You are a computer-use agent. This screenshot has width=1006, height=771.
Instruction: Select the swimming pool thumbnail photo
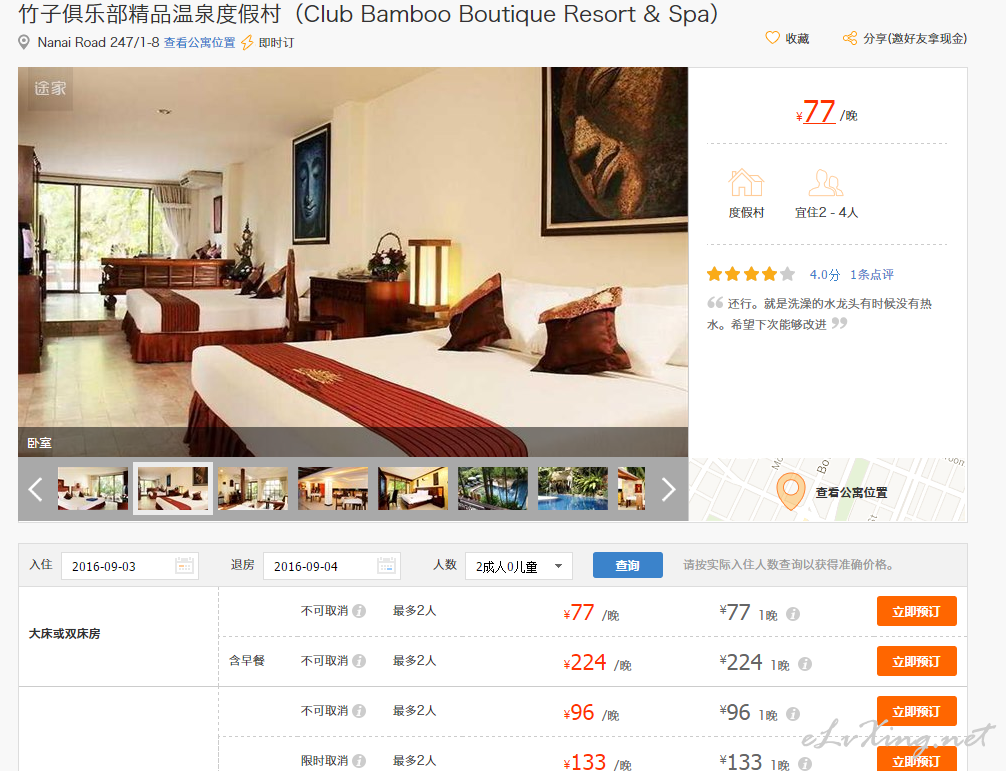[x=572, y=489]
